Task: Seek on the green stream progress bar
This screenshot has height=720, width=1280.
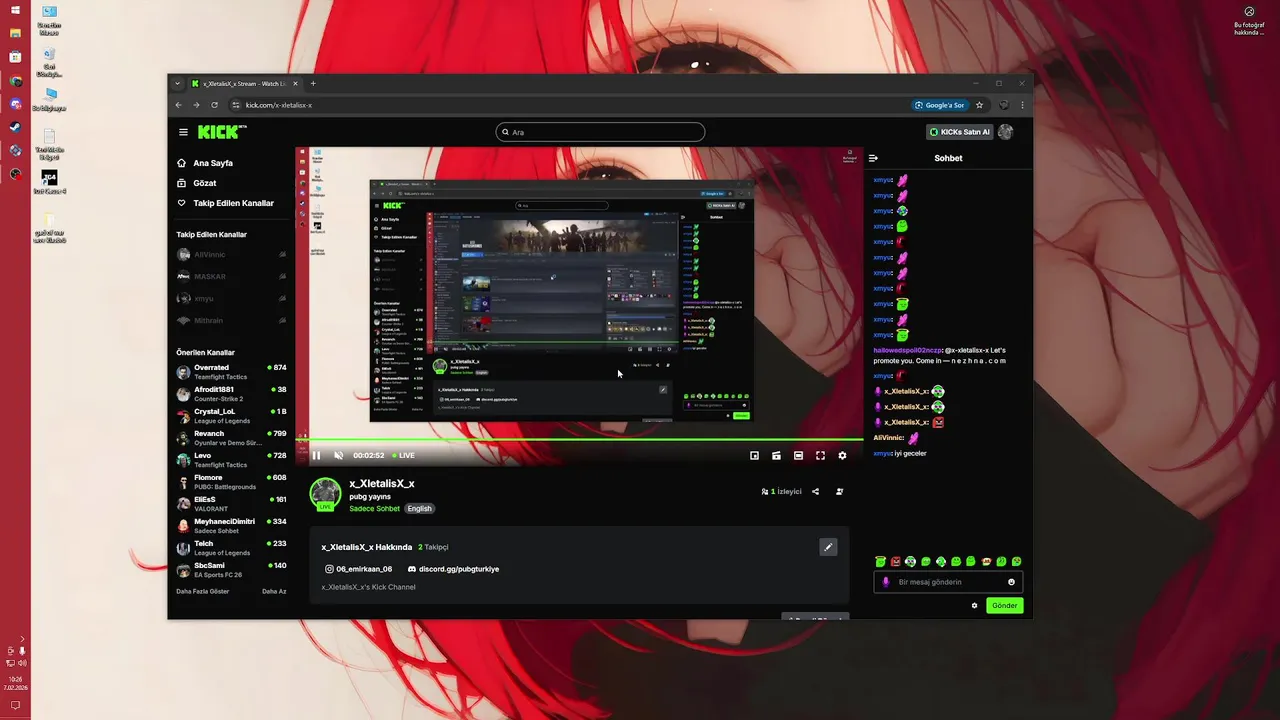Action: tap(580, 439)
